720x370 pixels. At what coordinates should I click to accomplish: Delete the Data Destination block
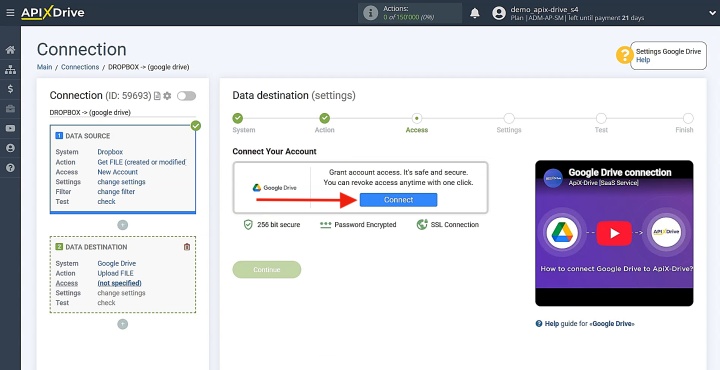point(187,247)
